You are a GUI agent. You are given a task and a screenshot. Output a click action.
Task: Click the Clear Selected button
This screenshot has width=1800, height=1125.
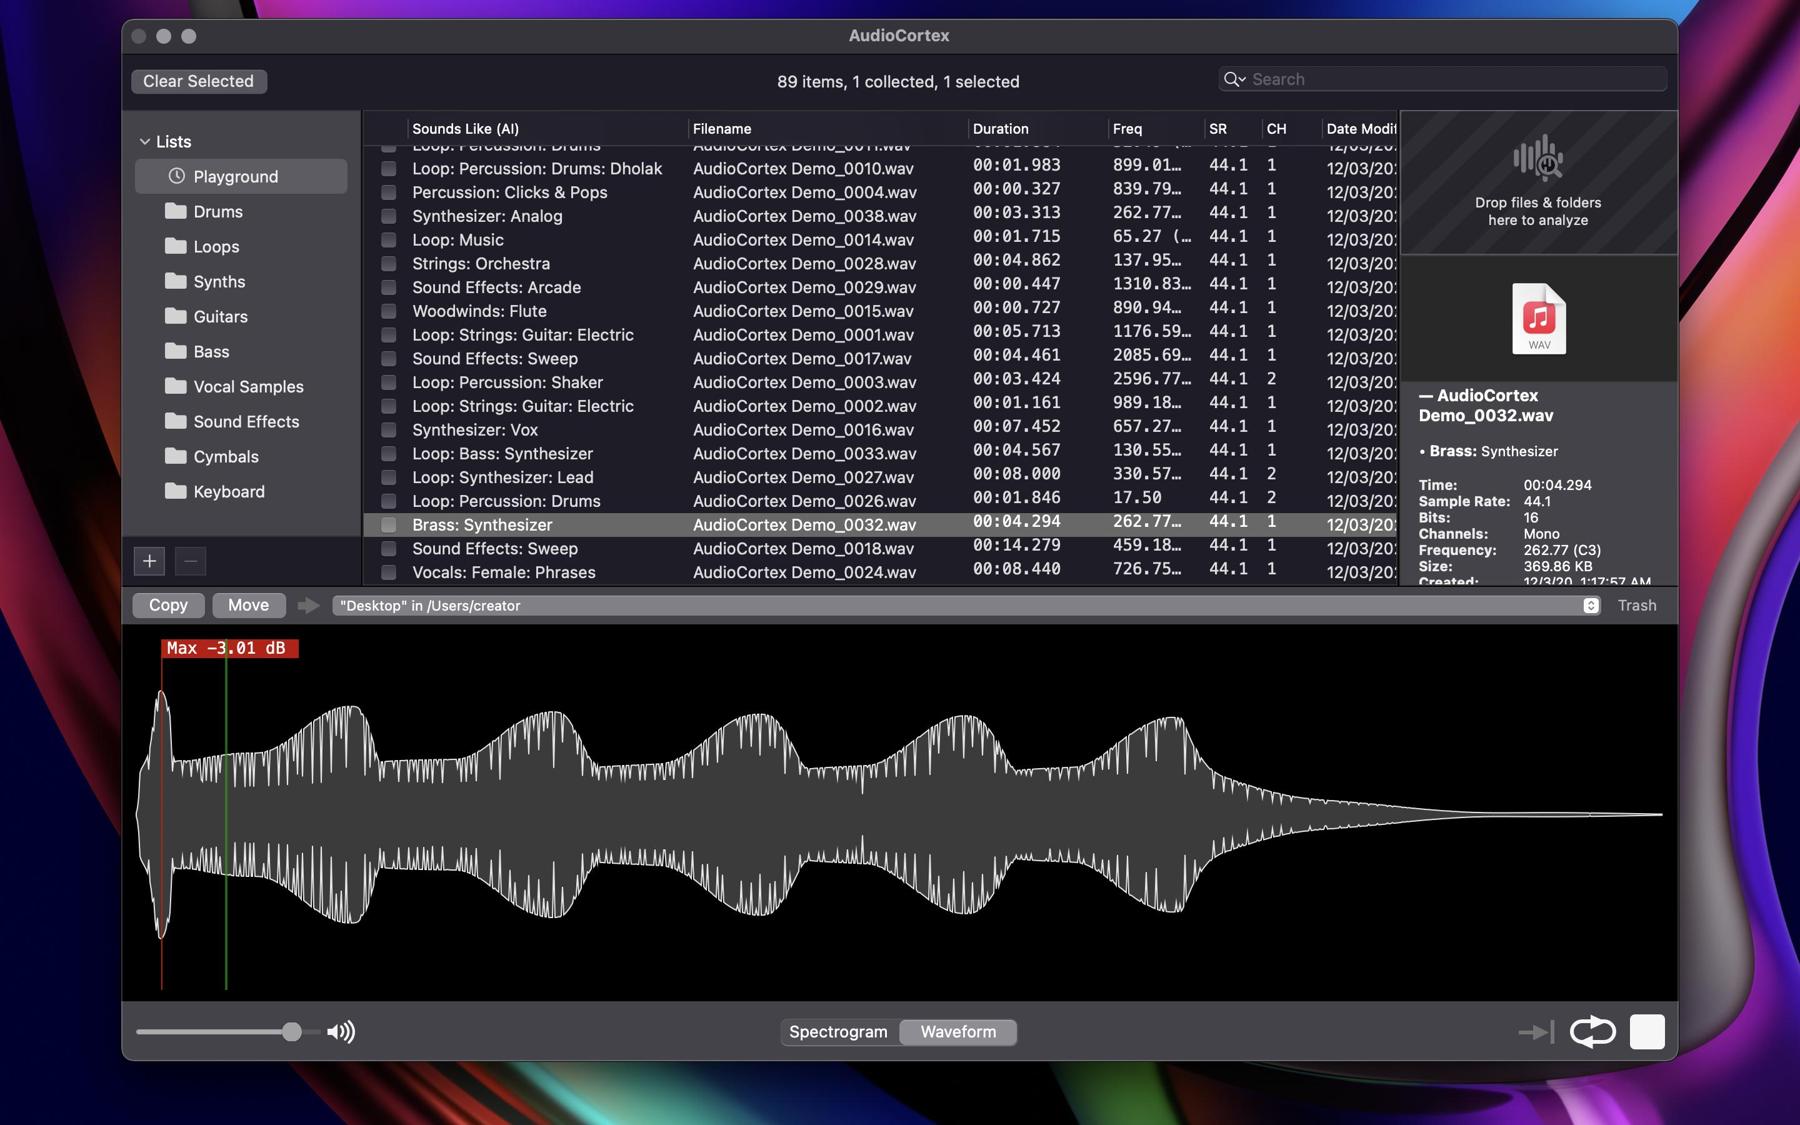point(198,81)
